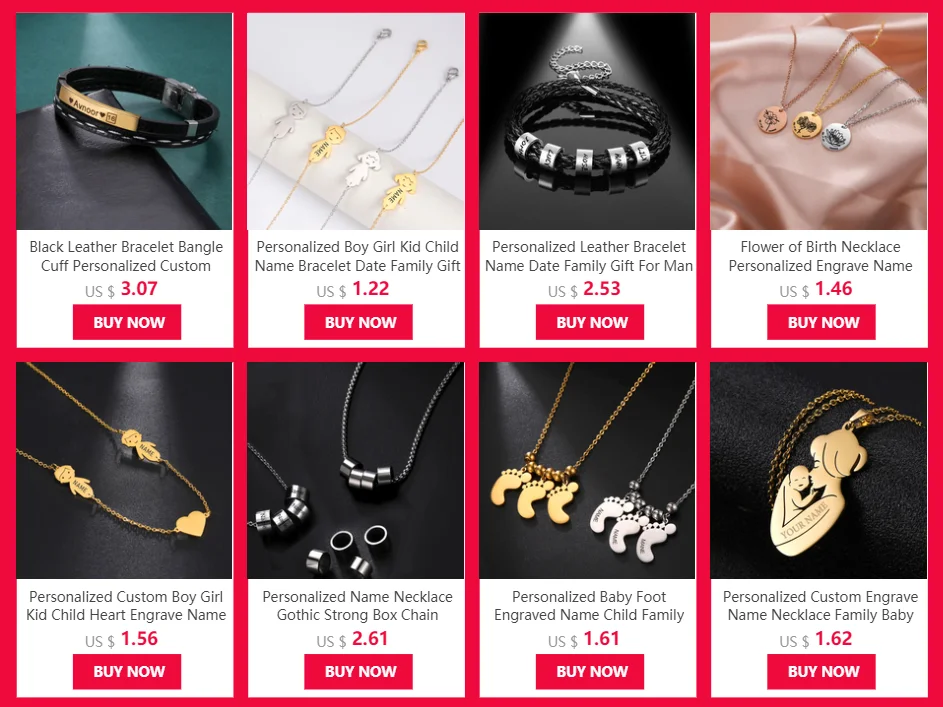Open the gold boy girl heart necklace image

(x=124, y=470)
